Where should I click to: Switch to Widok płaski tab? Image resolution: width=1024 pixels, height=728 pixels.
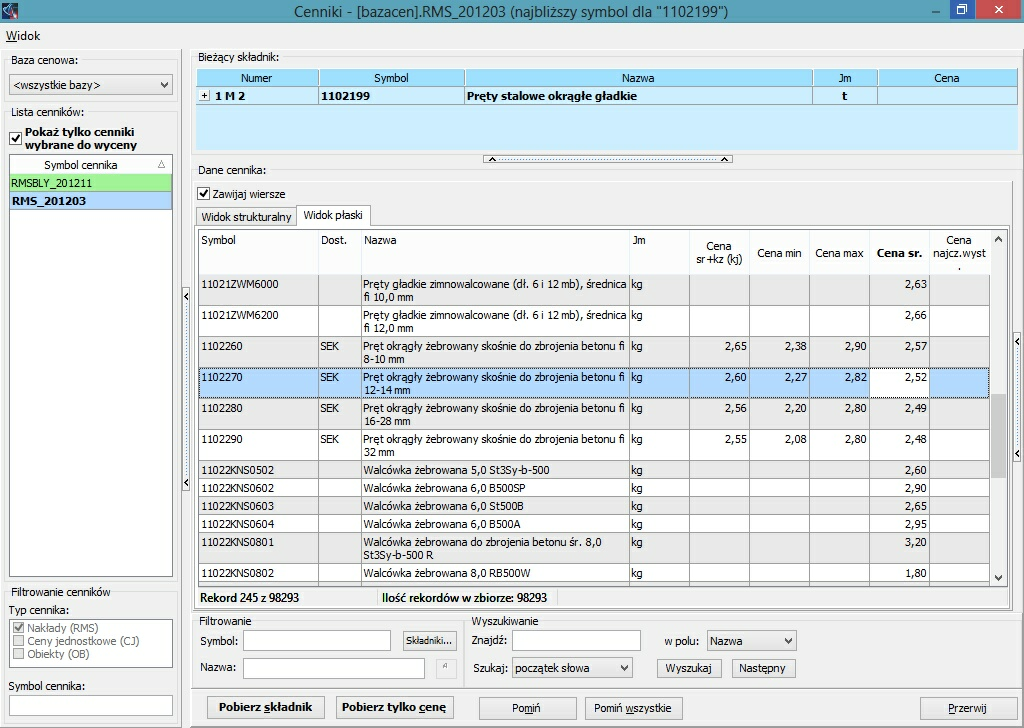coord(333,215)
